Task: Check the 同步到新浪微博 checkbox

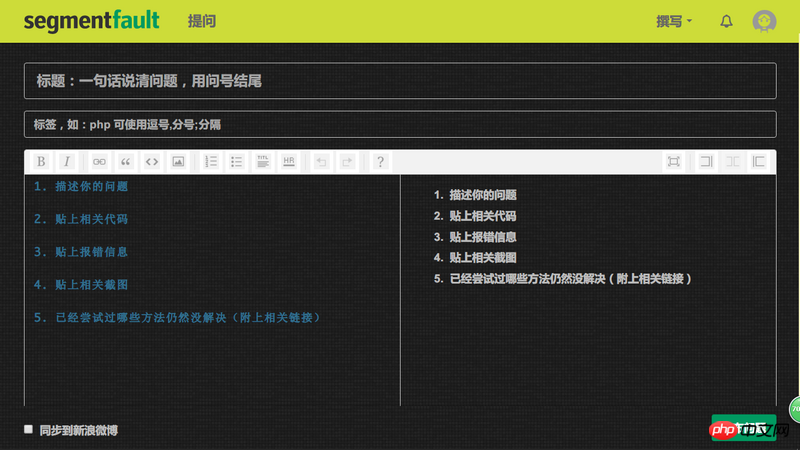Action: [29, 430]
